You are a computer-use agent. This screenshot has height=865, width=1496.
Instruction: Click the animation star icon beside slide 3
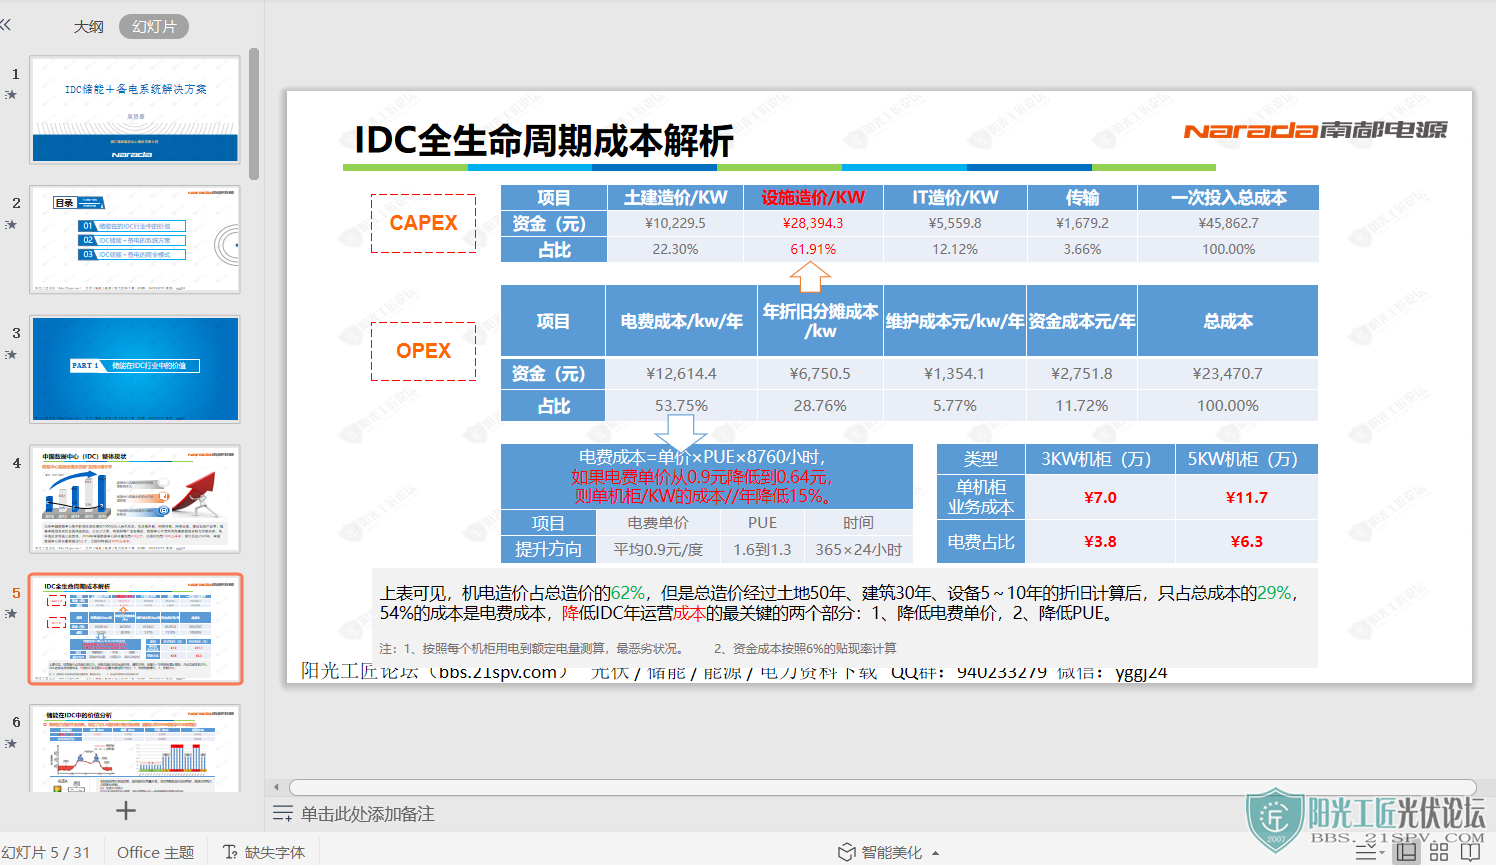tap(11, 355)
